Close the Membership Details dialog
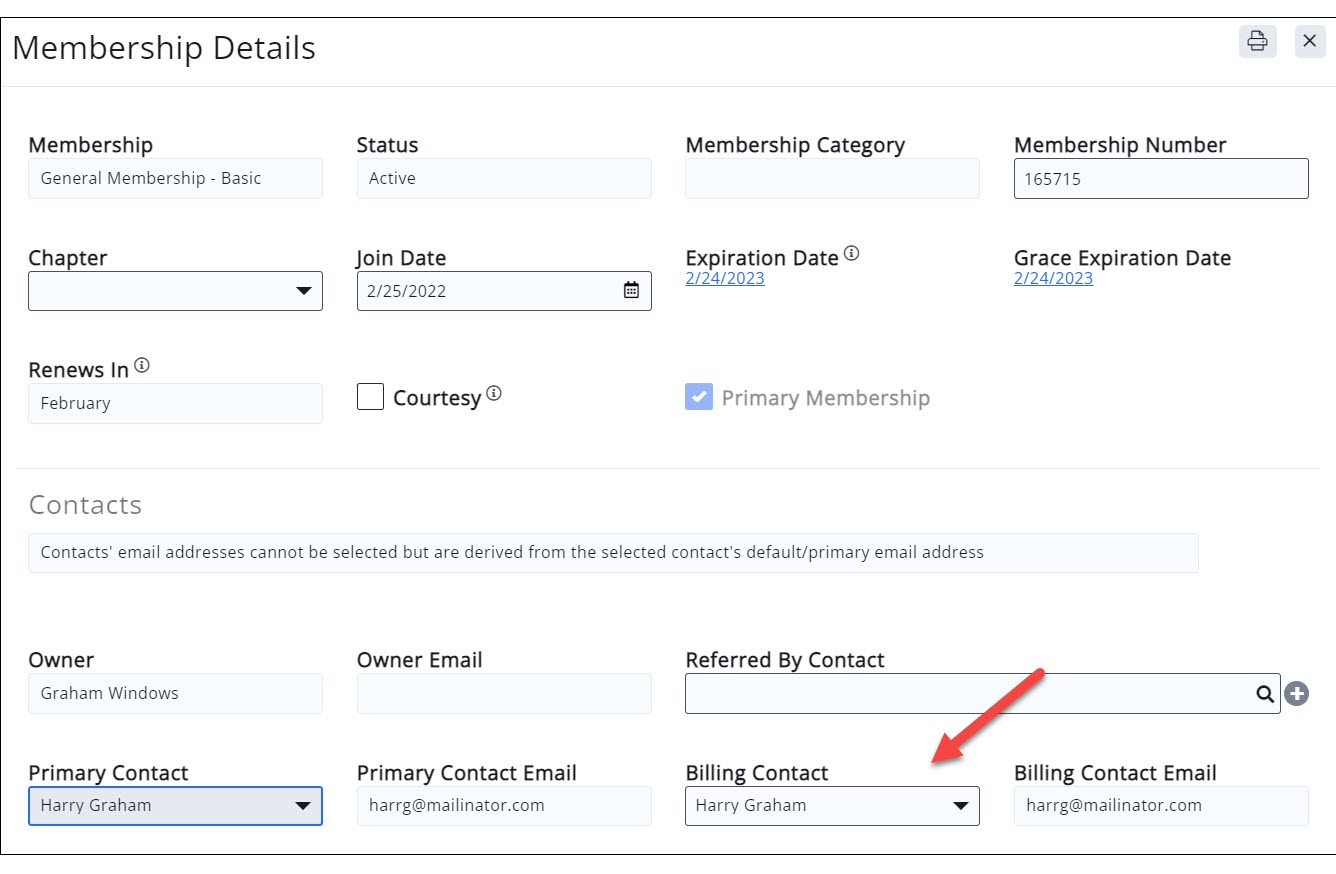The image size is (1336, 874). (1310, 41)
